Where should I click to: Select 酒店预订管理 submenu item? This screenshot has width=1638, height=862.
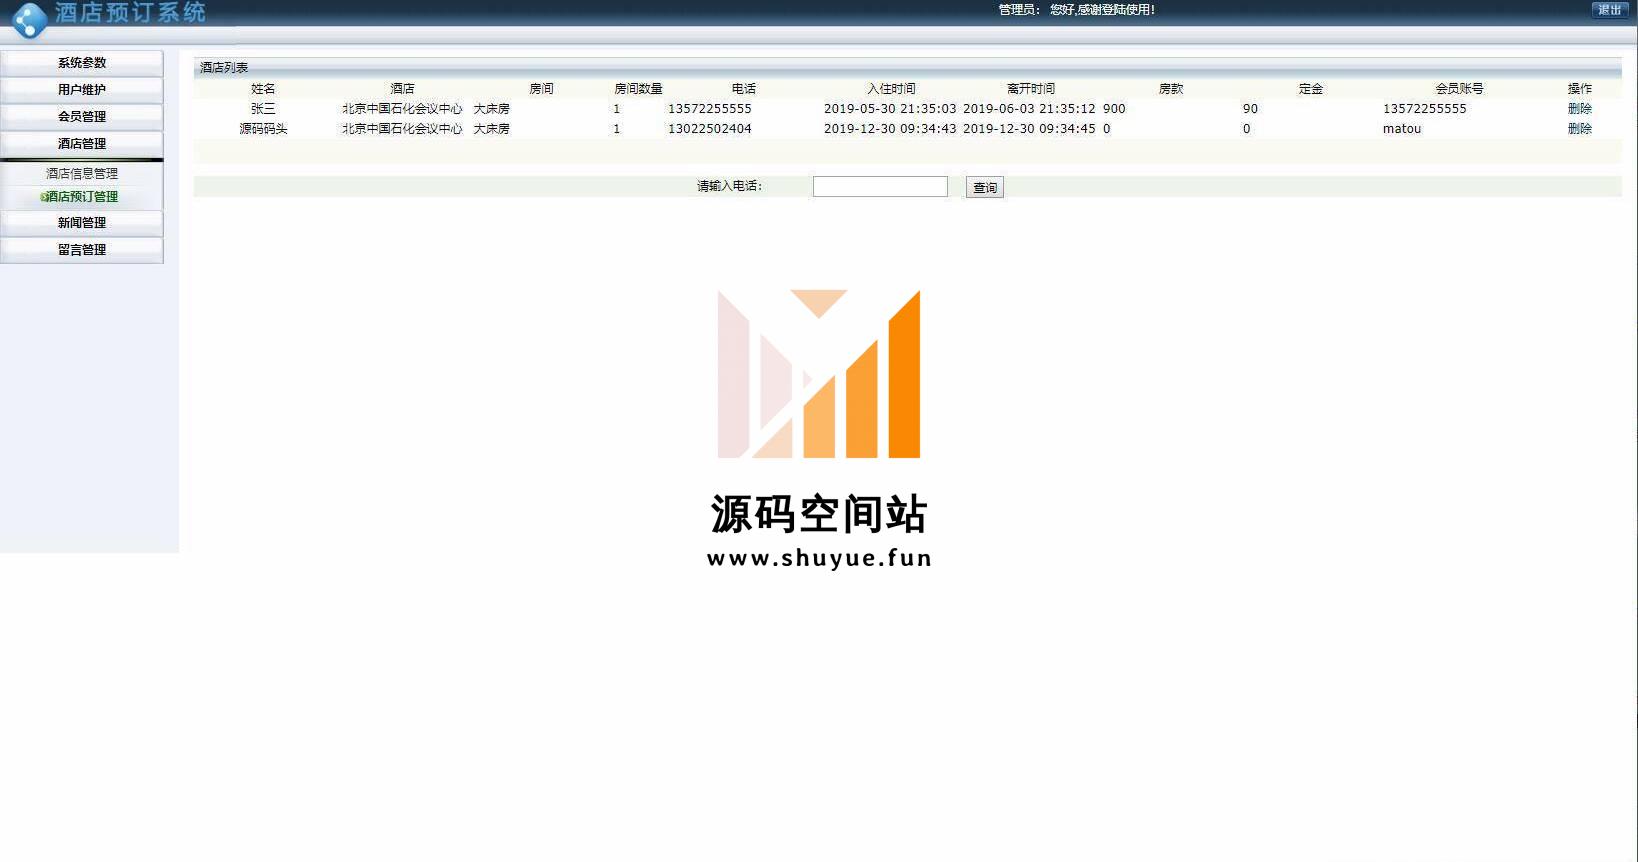point(81,197)
